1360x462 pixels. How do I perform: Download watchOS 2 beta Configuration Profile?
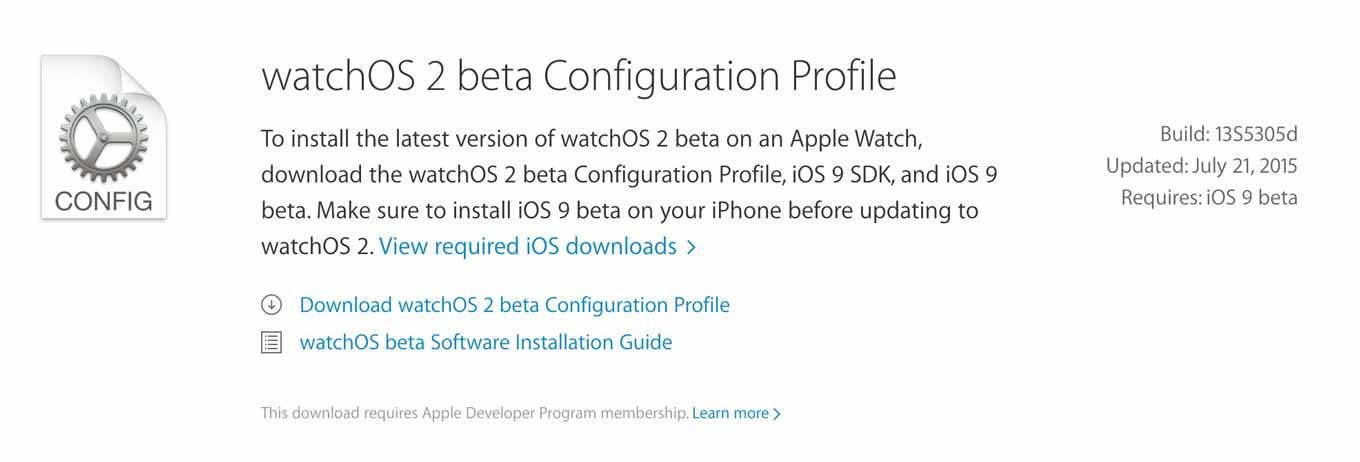tap(514, 305)
